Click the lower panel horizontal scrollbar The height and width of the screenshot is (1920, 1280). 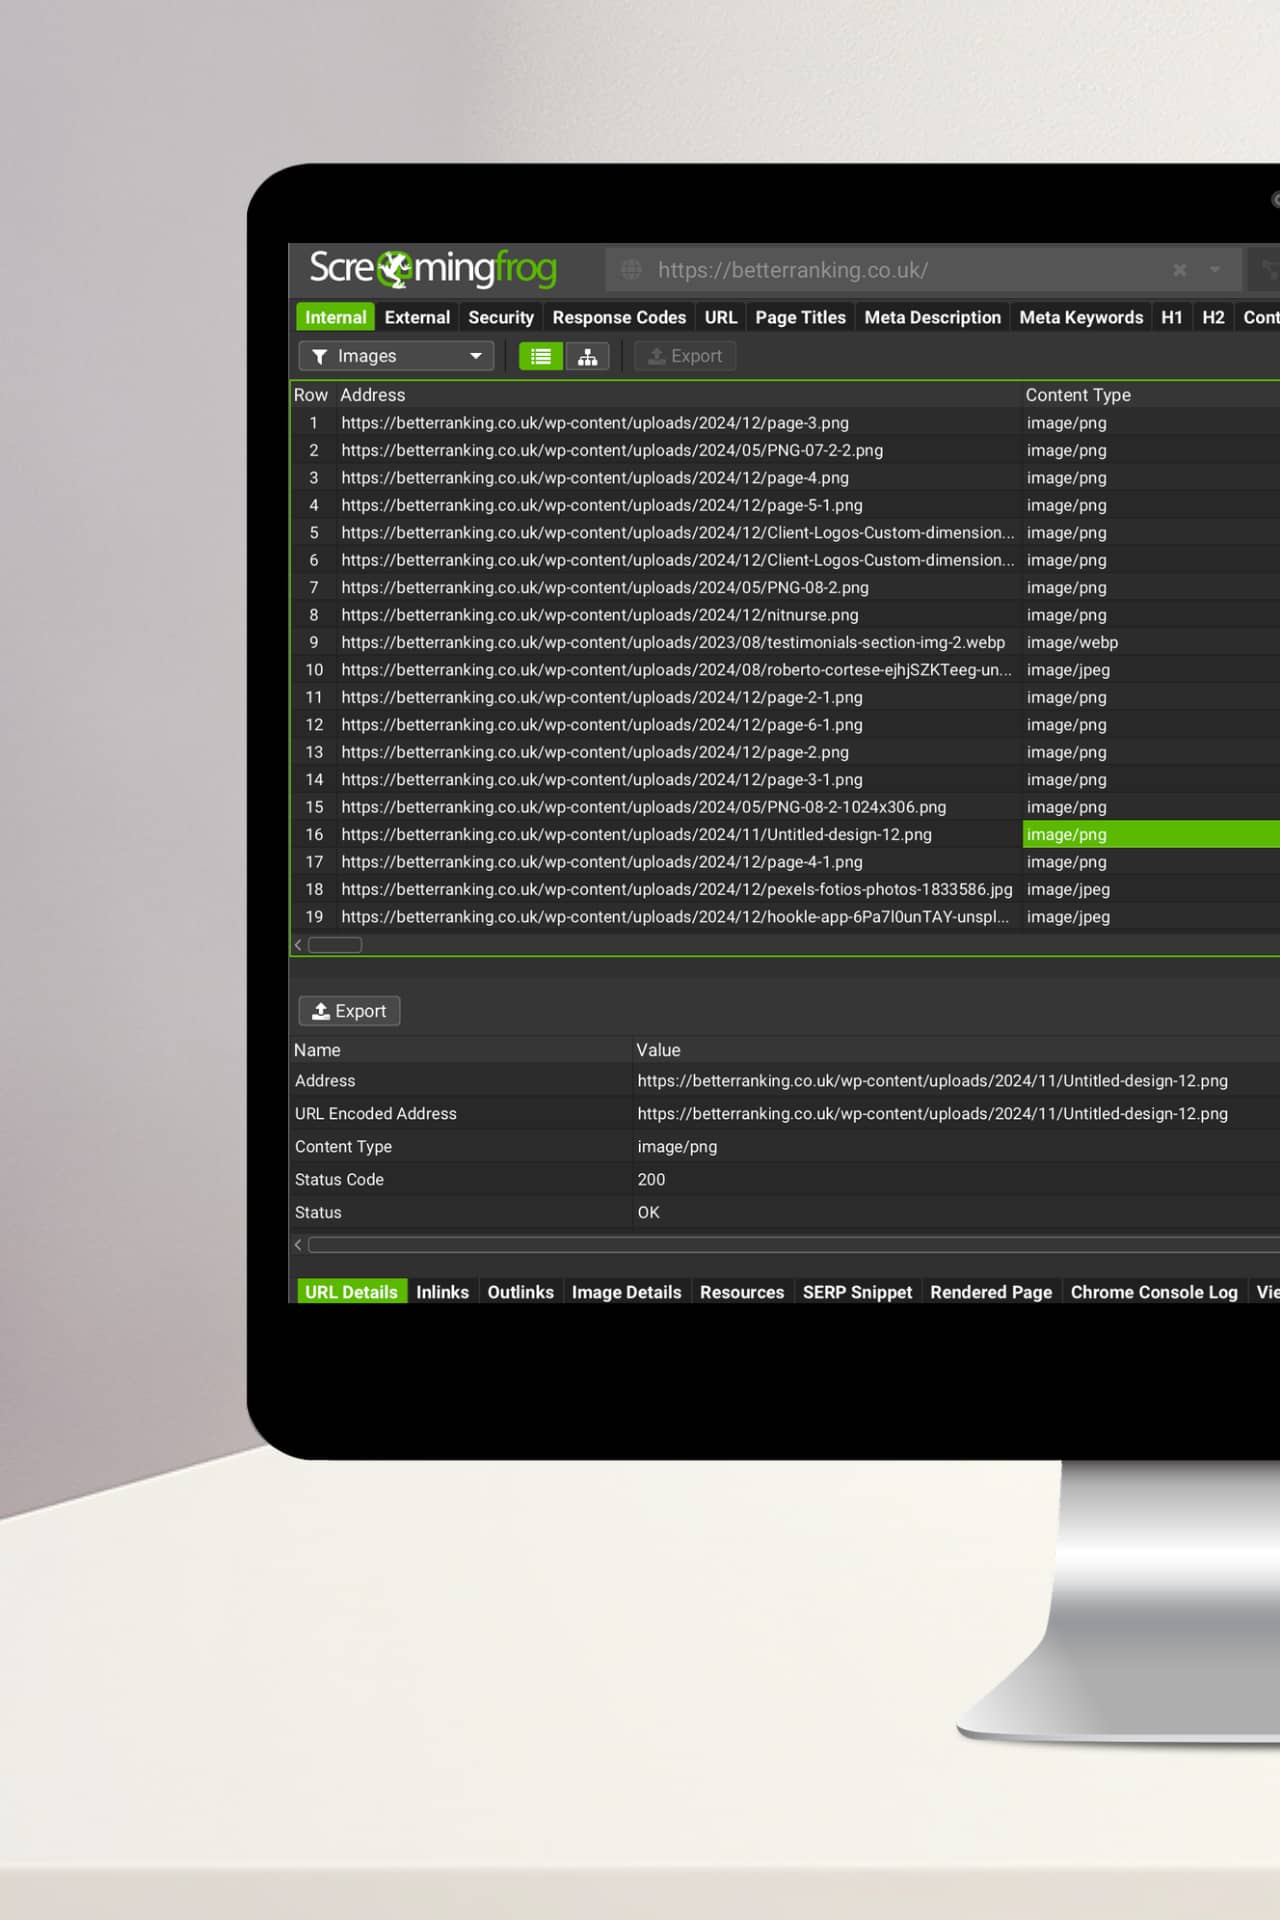[x=794, y=1245]
